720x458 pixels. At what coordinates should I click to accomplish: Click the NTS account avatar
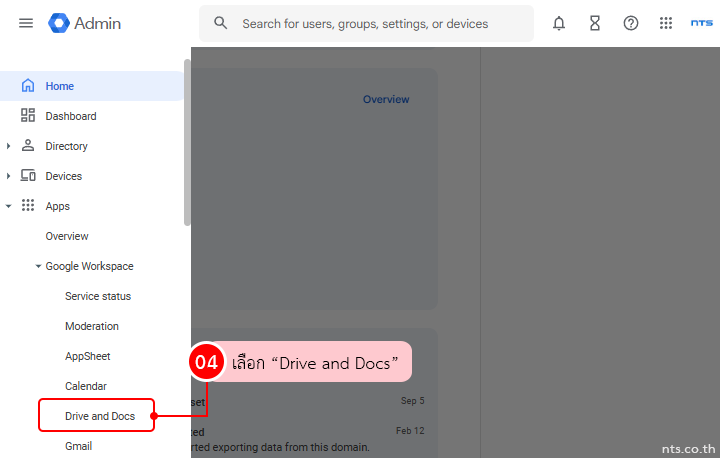click(702, 23)
